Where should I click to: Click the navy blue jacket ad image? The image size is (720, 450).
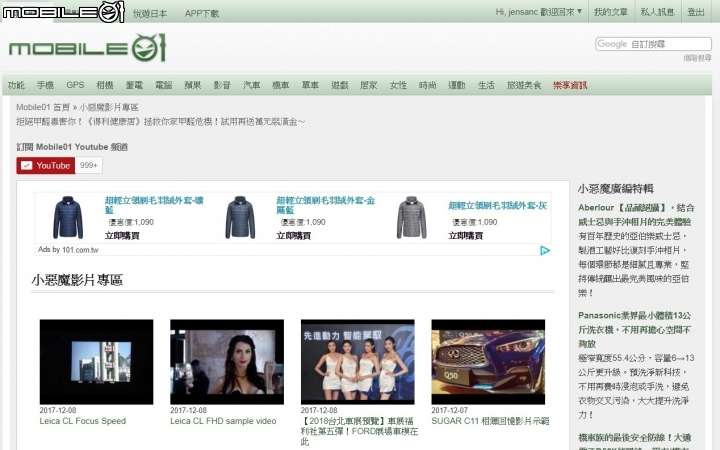pyautogui.click(x=68, y=217)
